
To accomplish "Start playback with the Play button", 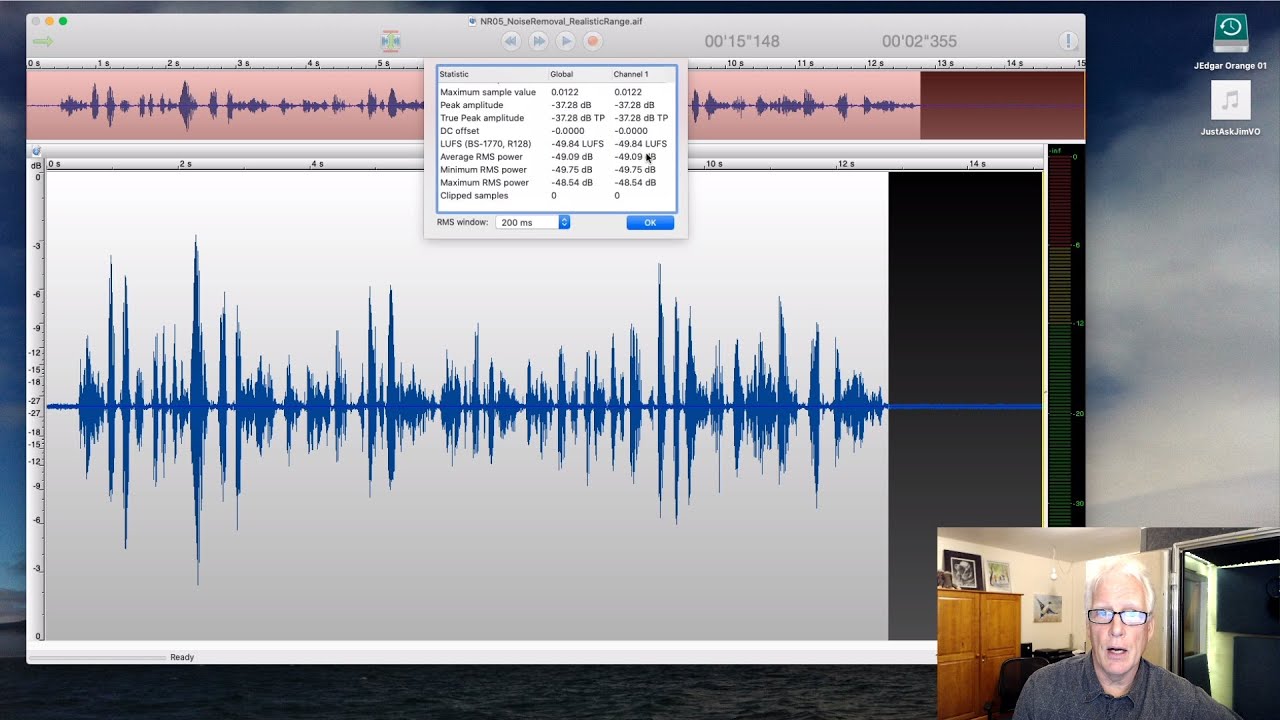I will click(566, 41).
